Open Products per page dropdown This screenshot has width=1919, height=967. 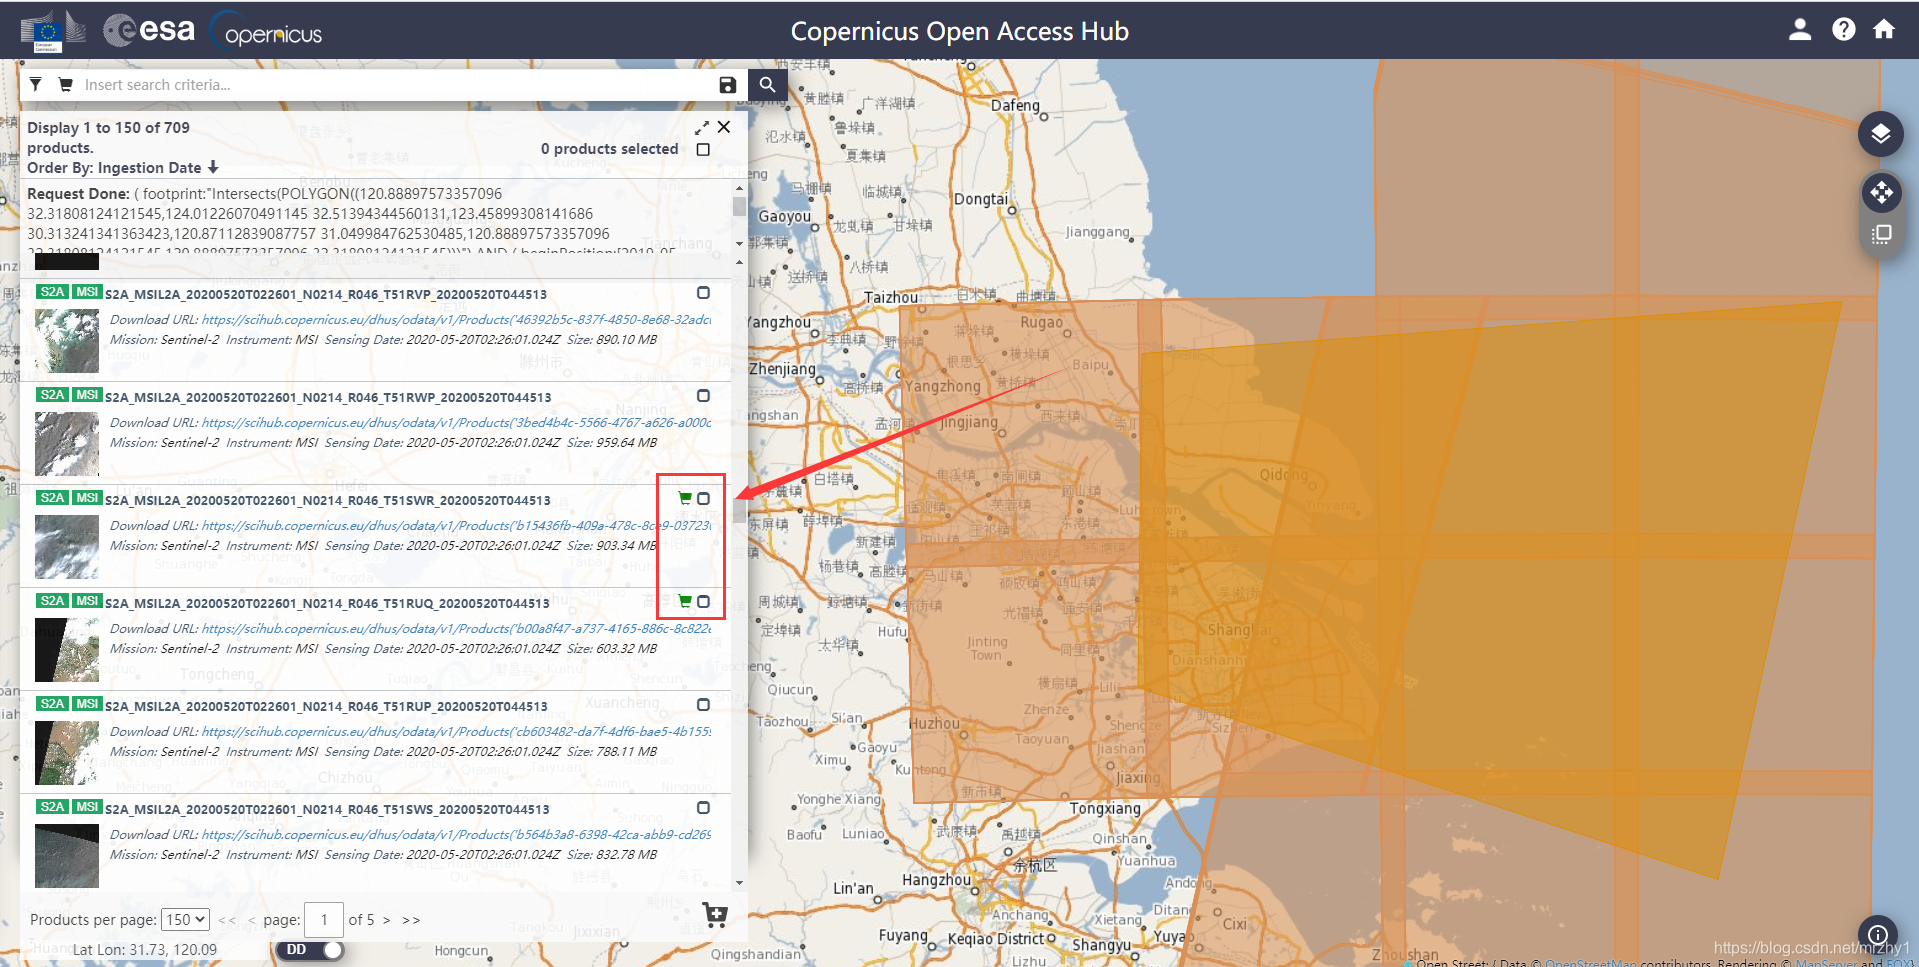coord(185,920)
